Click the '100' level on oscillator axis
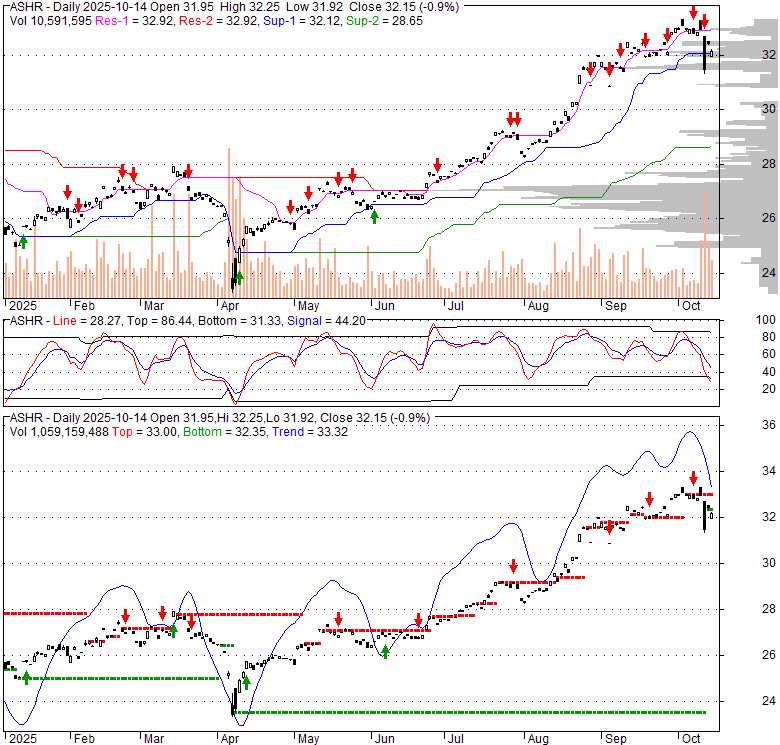The image size is (780, 745). point(766,320)
